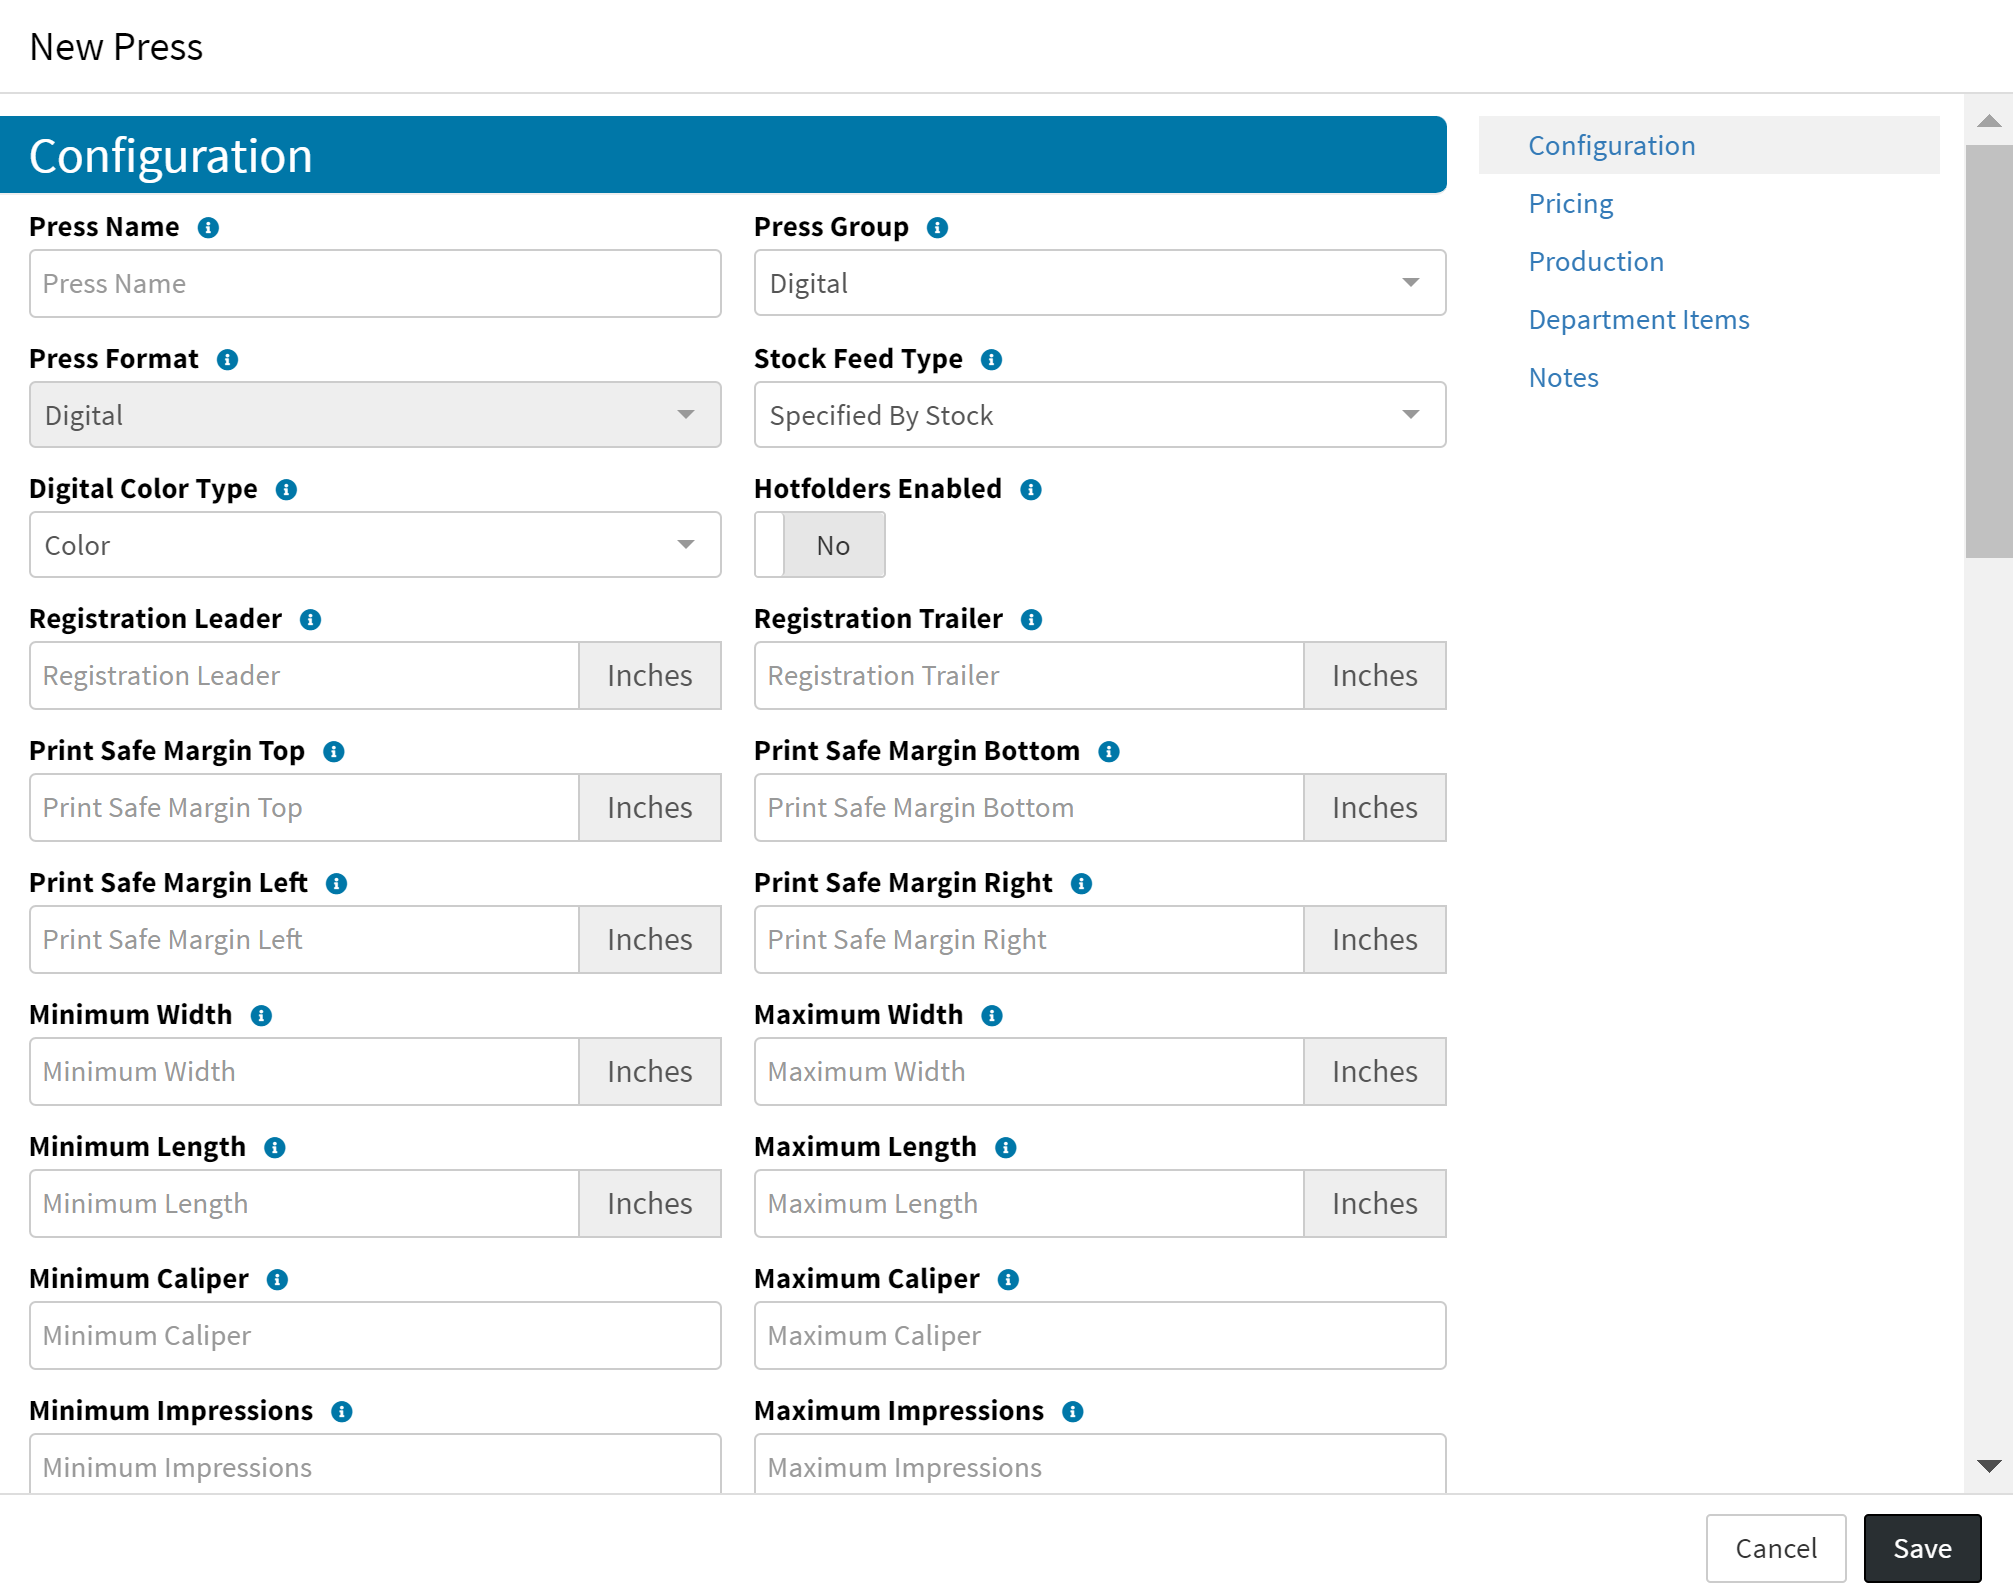Click the scrollbar down arrow
Screen dimensions: 2013x1596
click(x=1988, y=1466)
